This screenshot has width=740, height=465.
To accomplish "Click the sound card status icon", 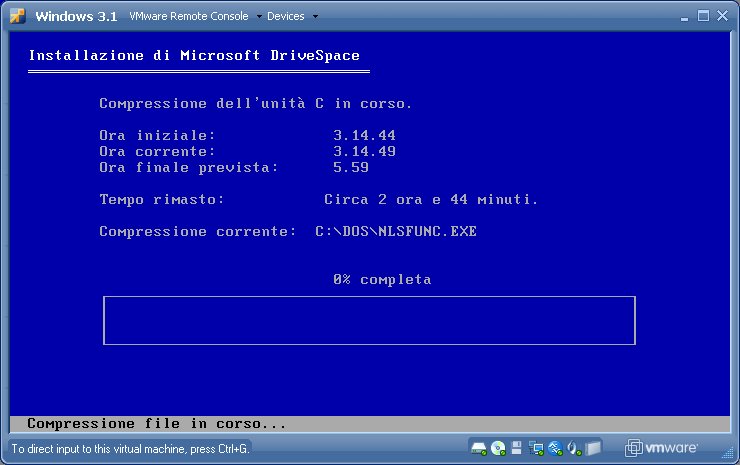I will [x=574, y=448].
